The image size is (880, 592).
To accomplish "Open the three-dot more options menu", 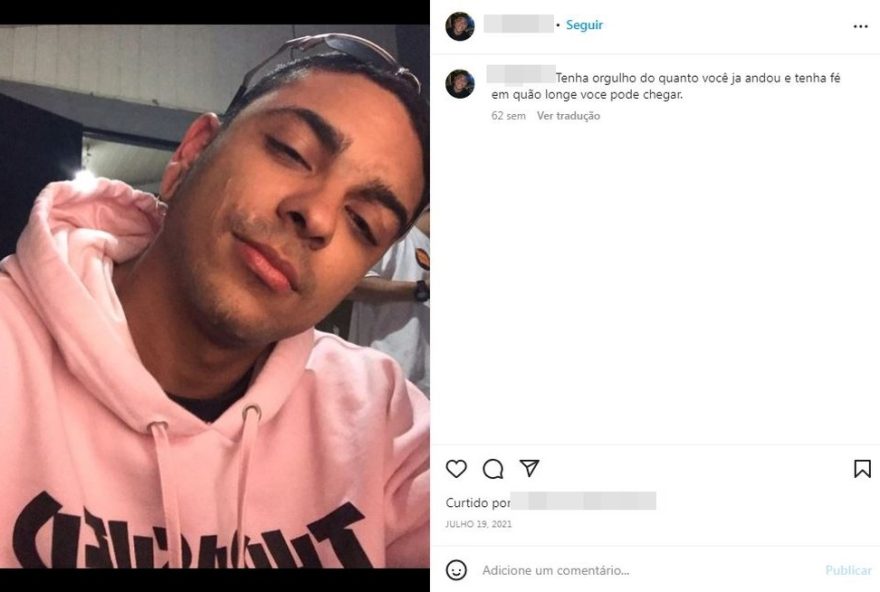I will [x=860, y=26].
